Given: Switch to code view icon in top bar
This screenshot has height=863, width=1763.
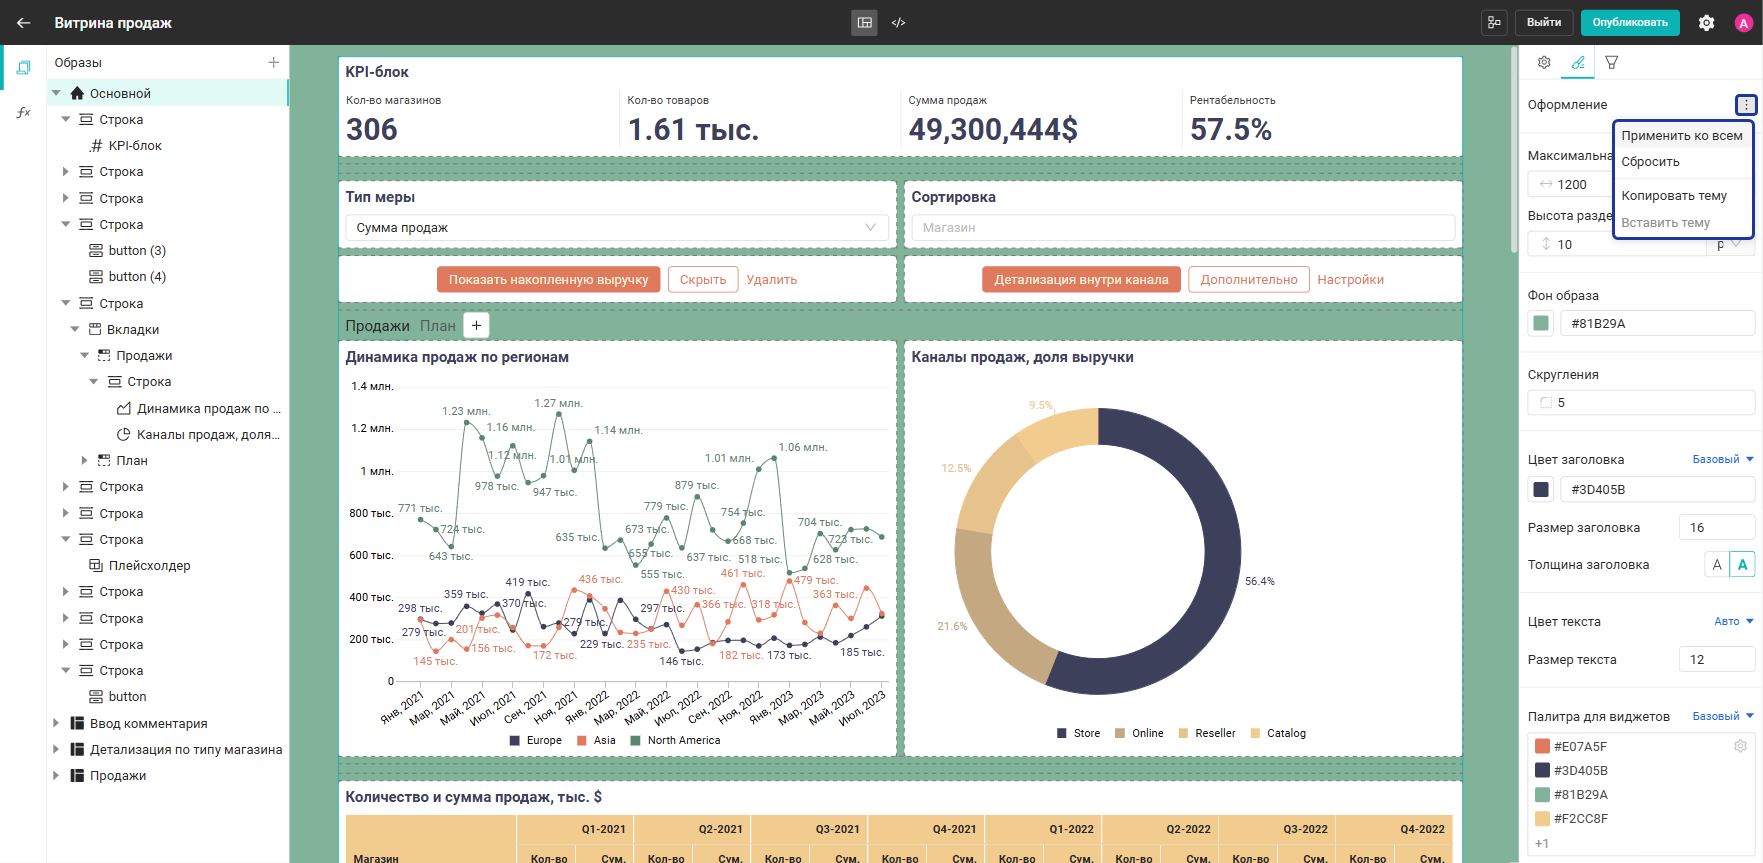Looking at the screenshot, I should pyautogui.click(x=898, y=22).
